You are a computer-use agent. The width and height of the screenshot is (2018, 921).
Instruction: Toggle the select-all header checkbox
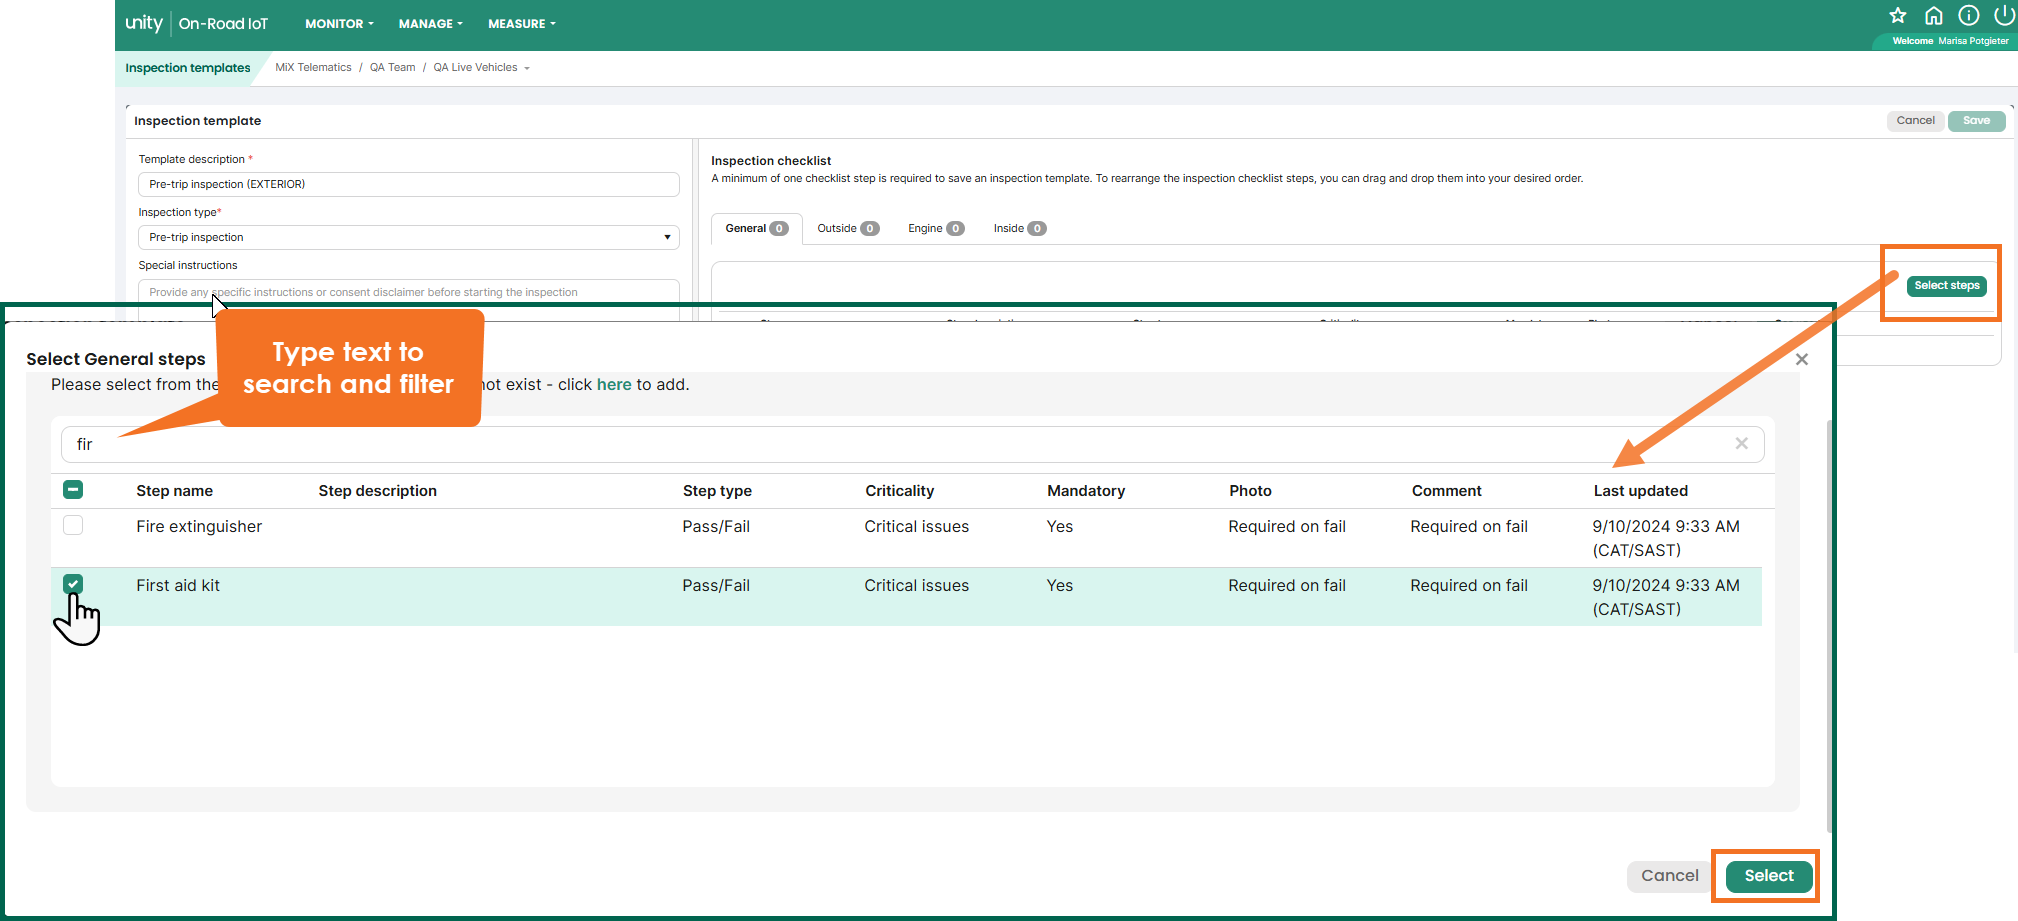[x=73, y=490]
